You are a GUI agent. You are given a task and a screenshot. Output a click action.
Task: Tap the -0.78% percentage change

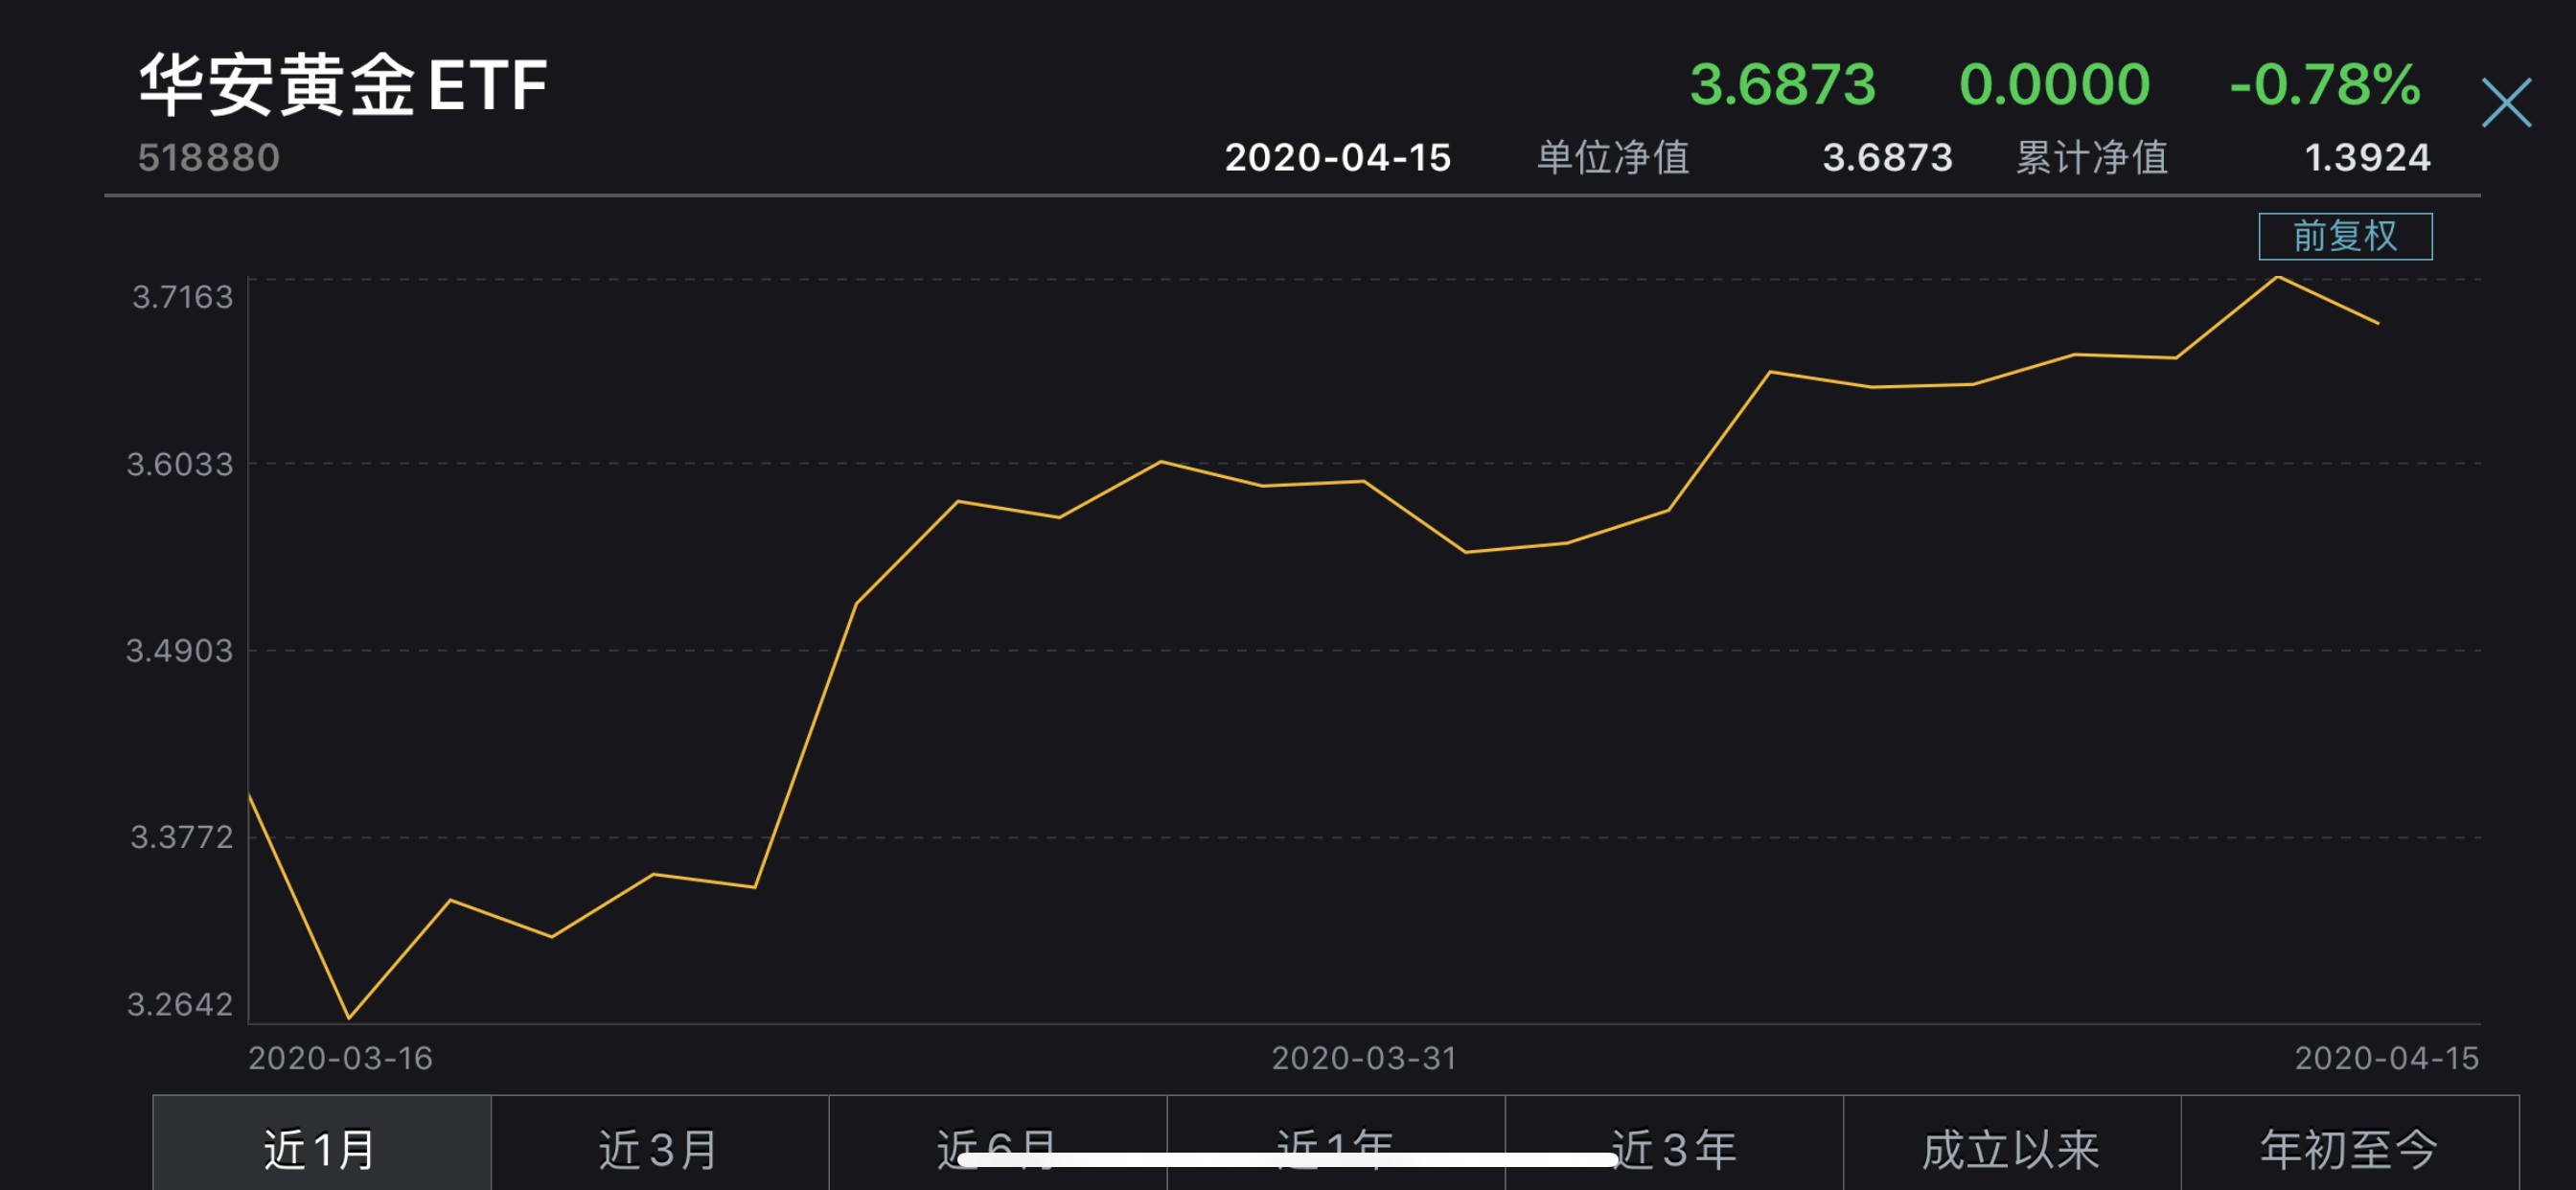point(2325,84)
